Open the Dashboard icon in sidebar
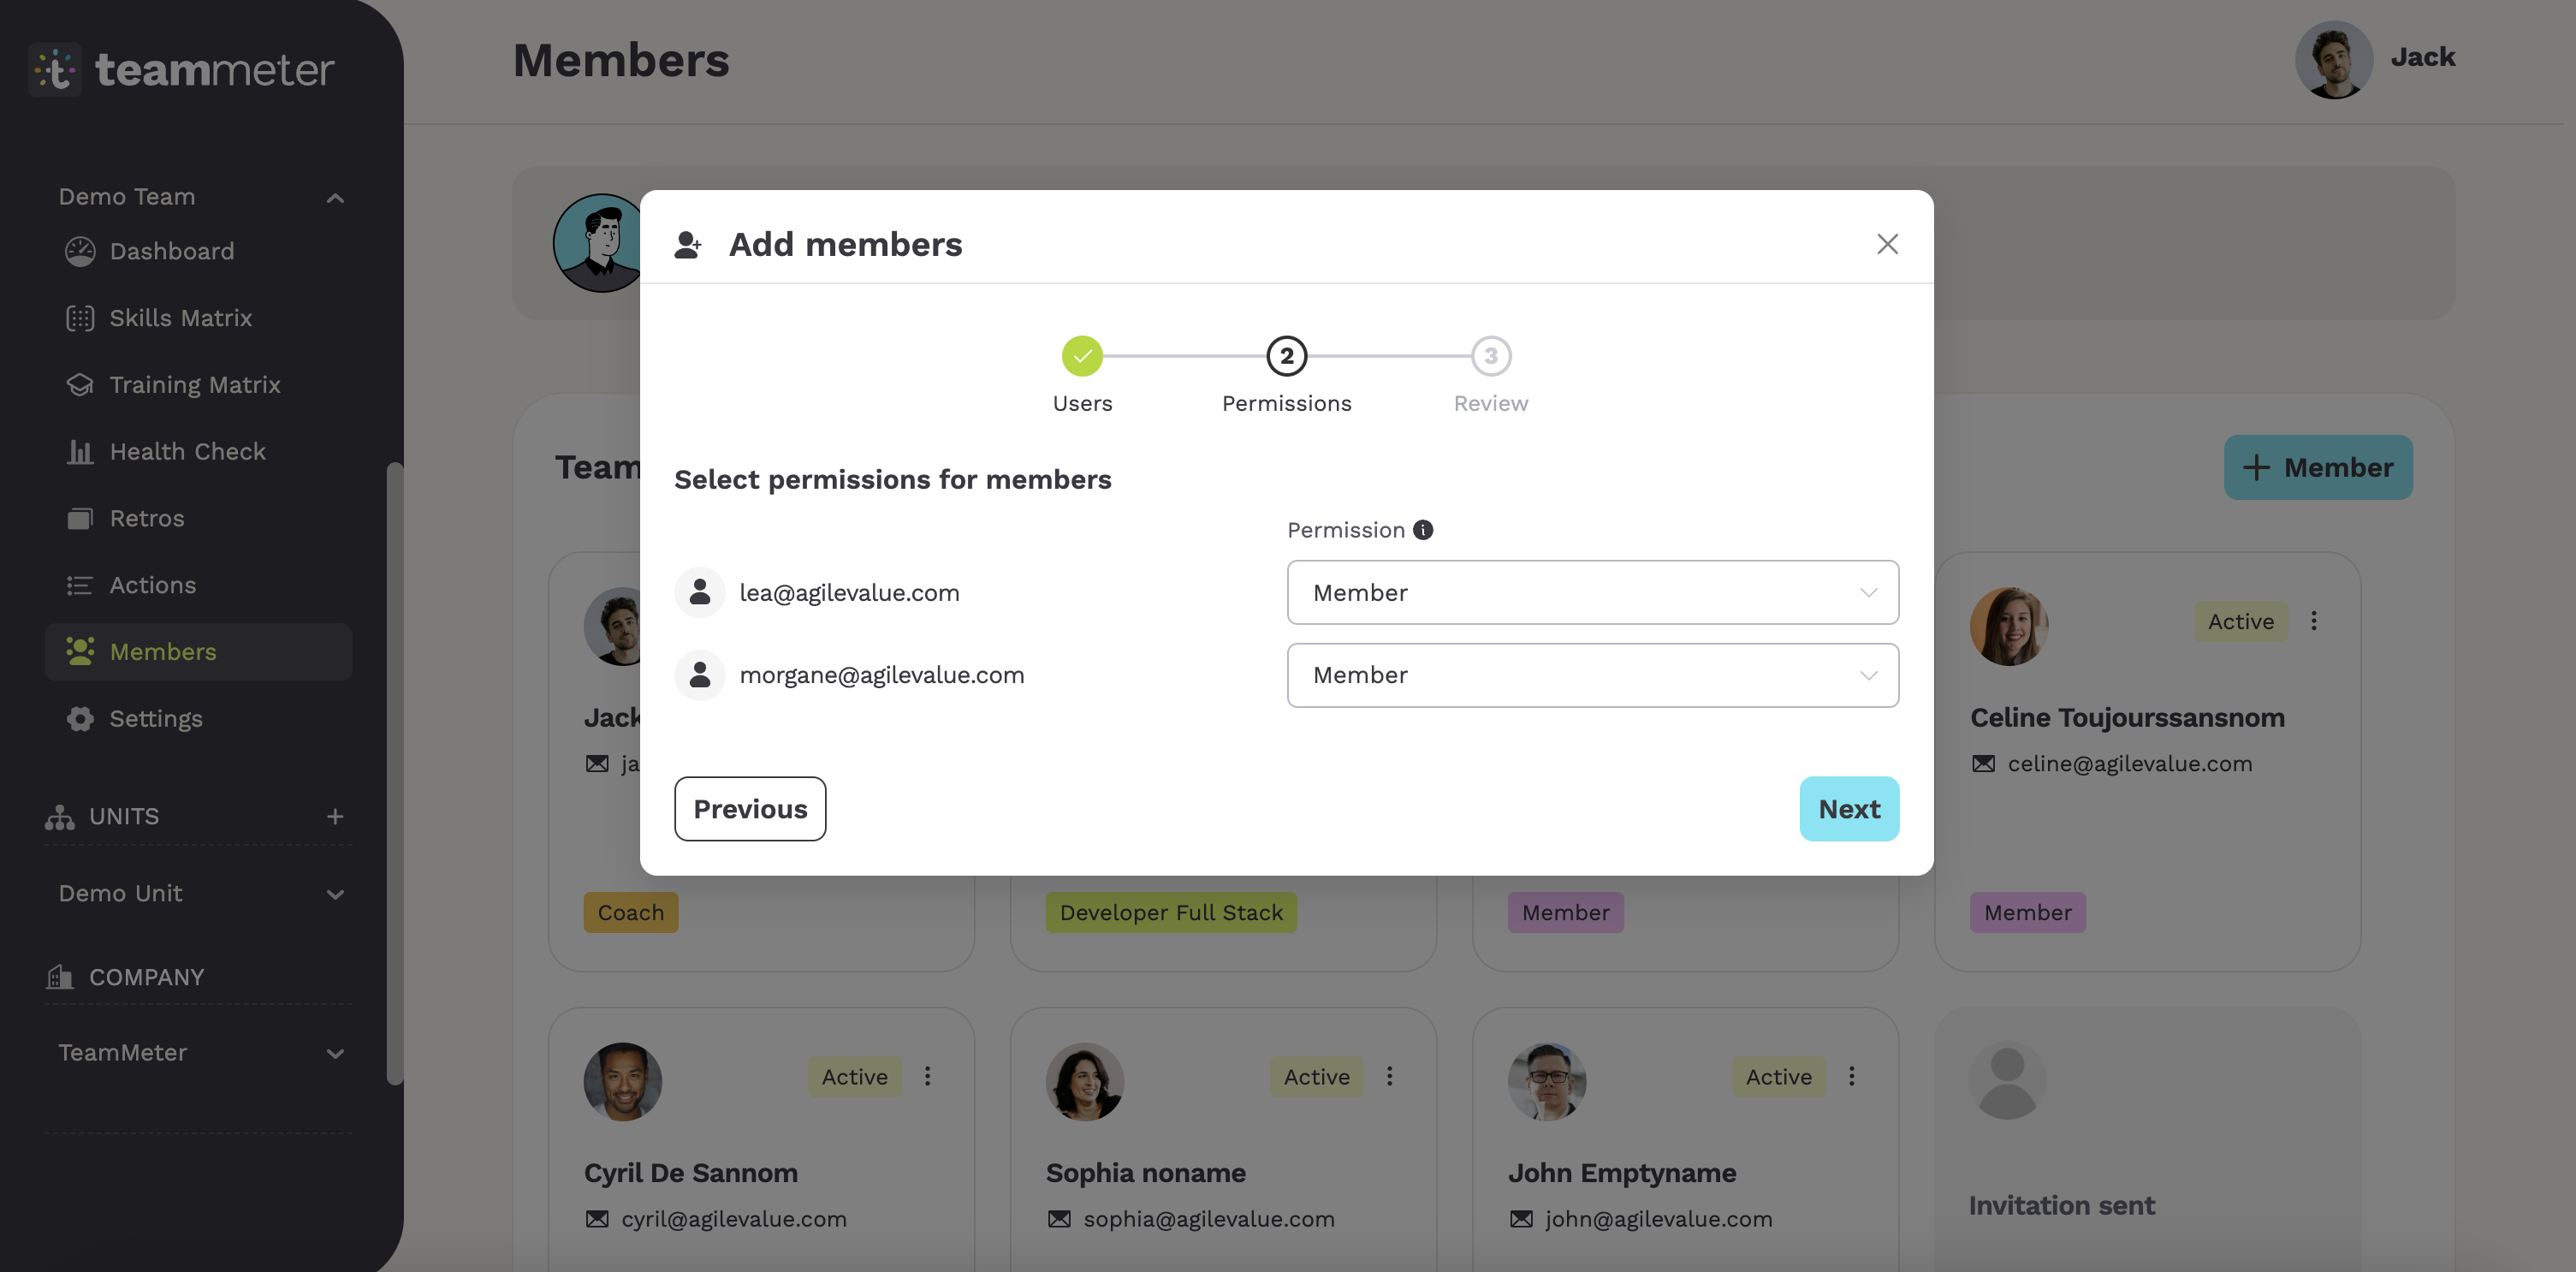This screenshot has width=2576, height=1272. pos(80,251)
